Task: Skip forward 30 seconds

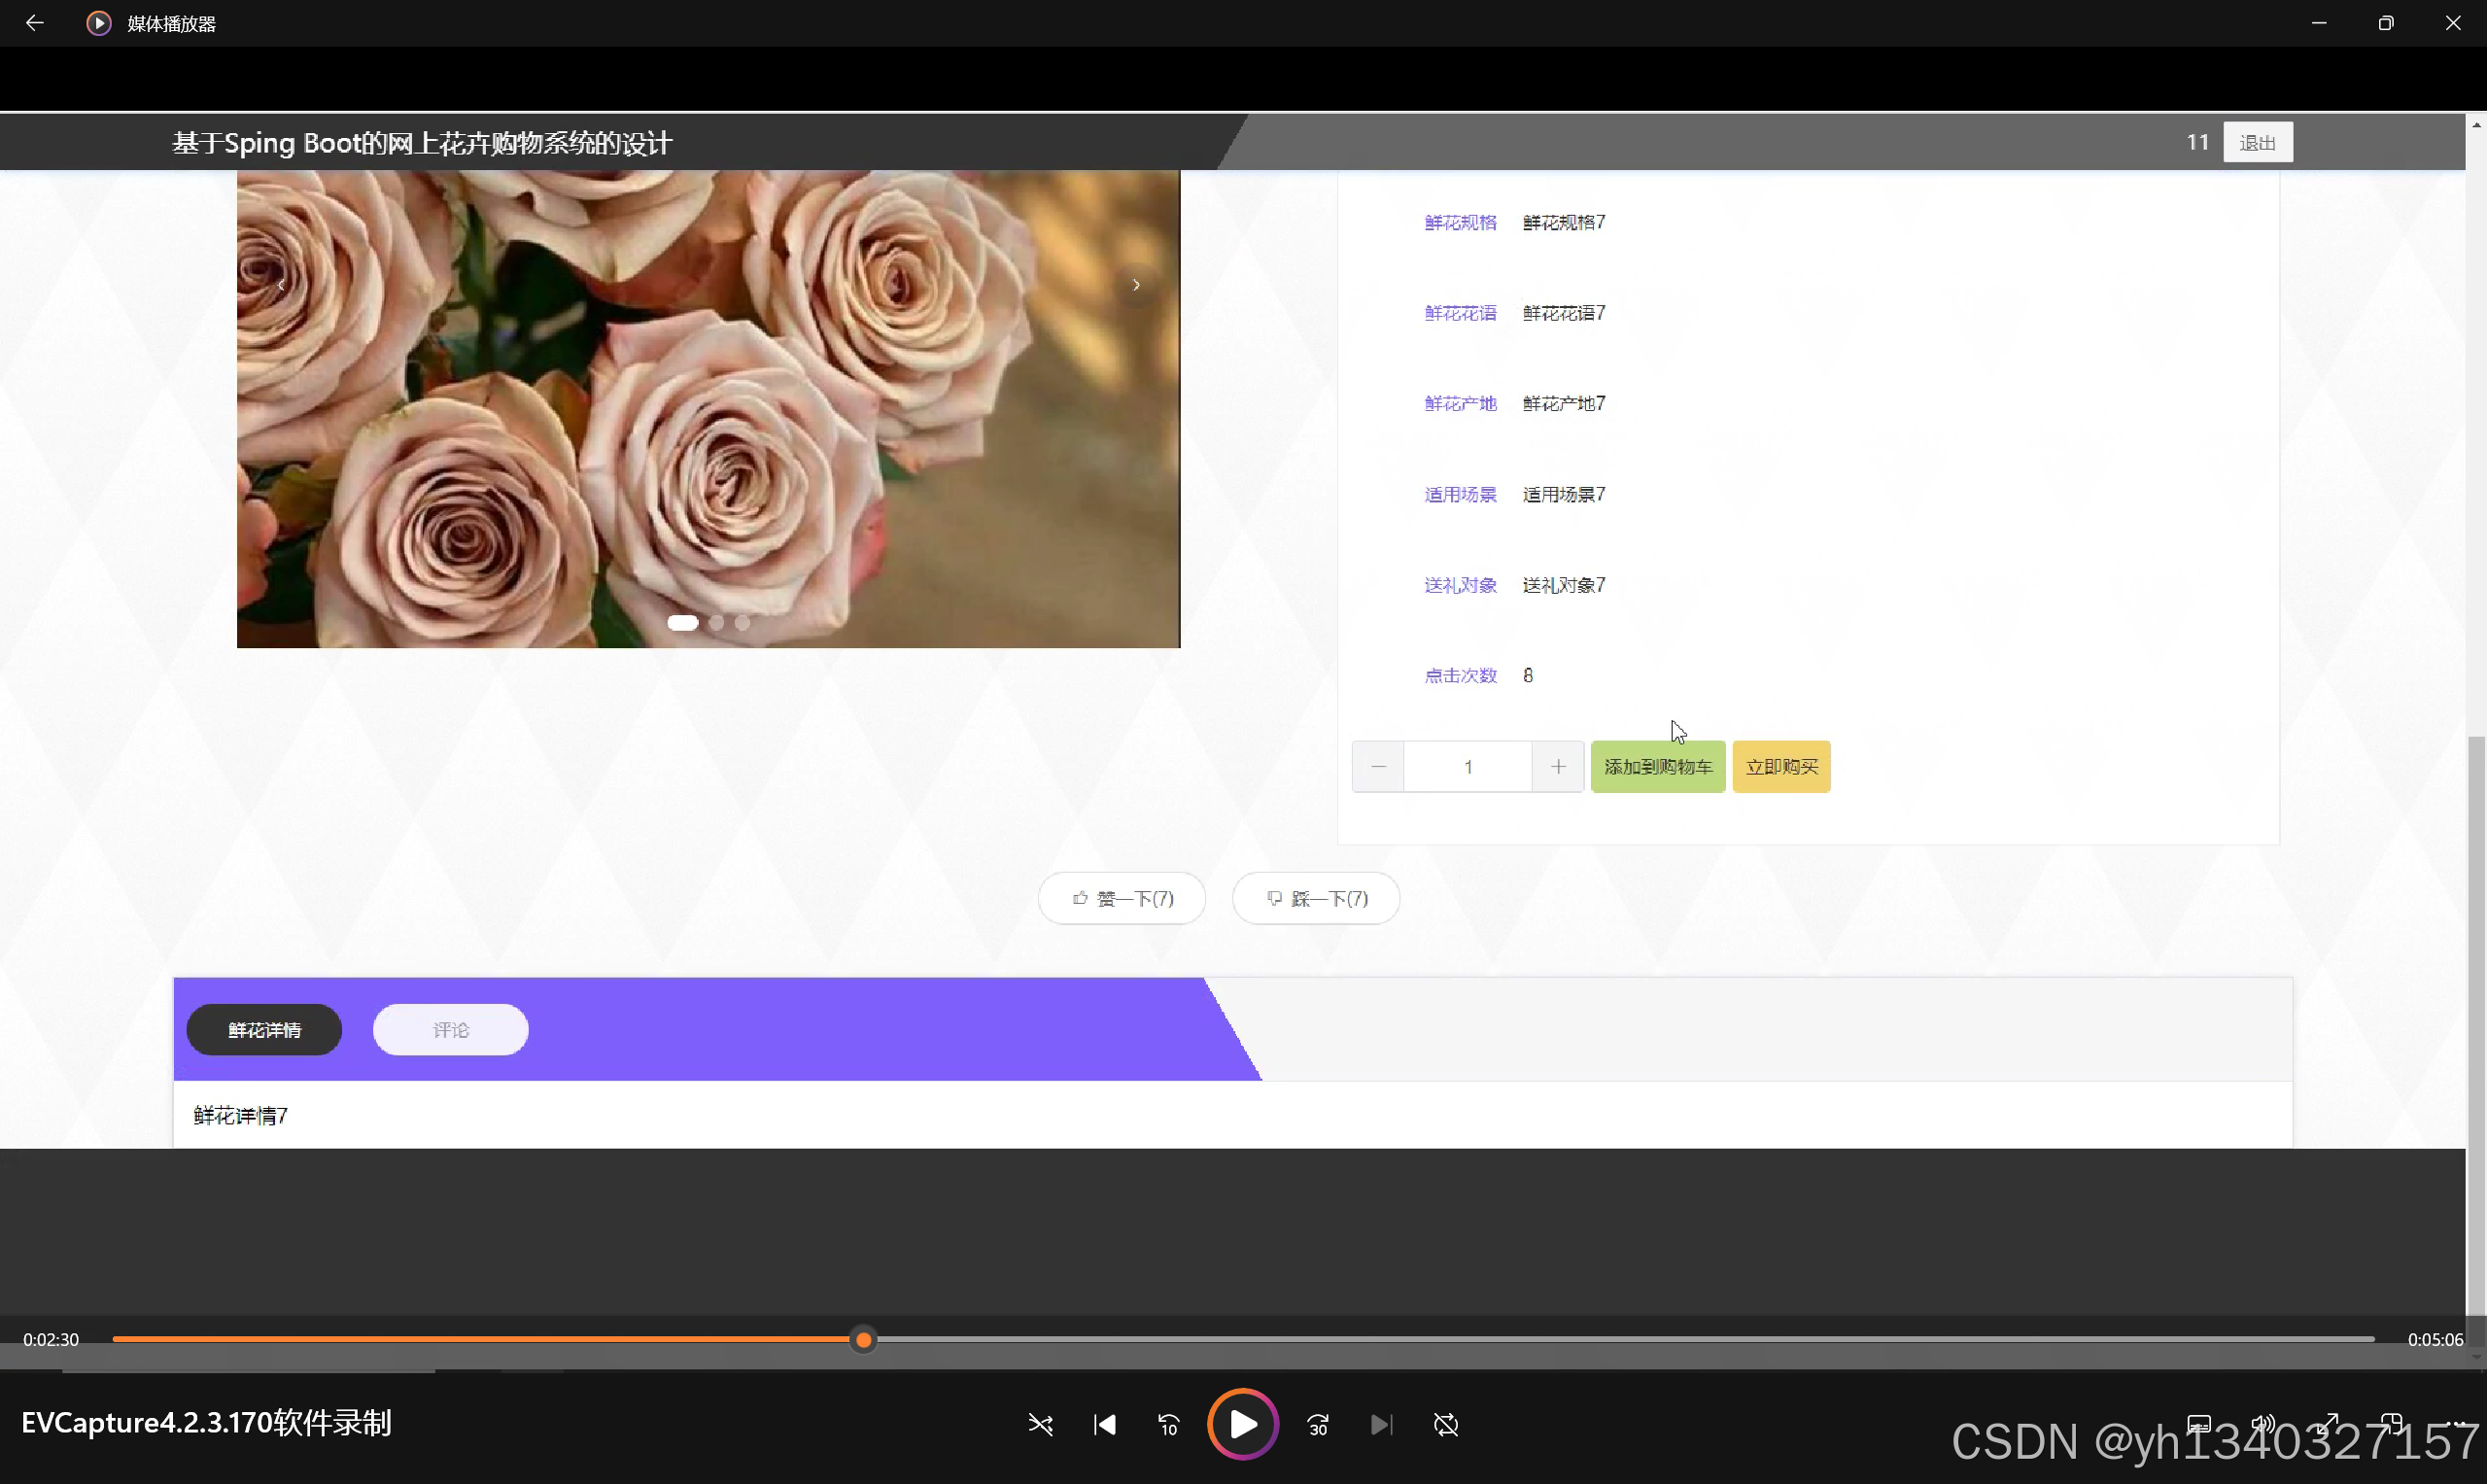Action: (x=1318, y=1424)
